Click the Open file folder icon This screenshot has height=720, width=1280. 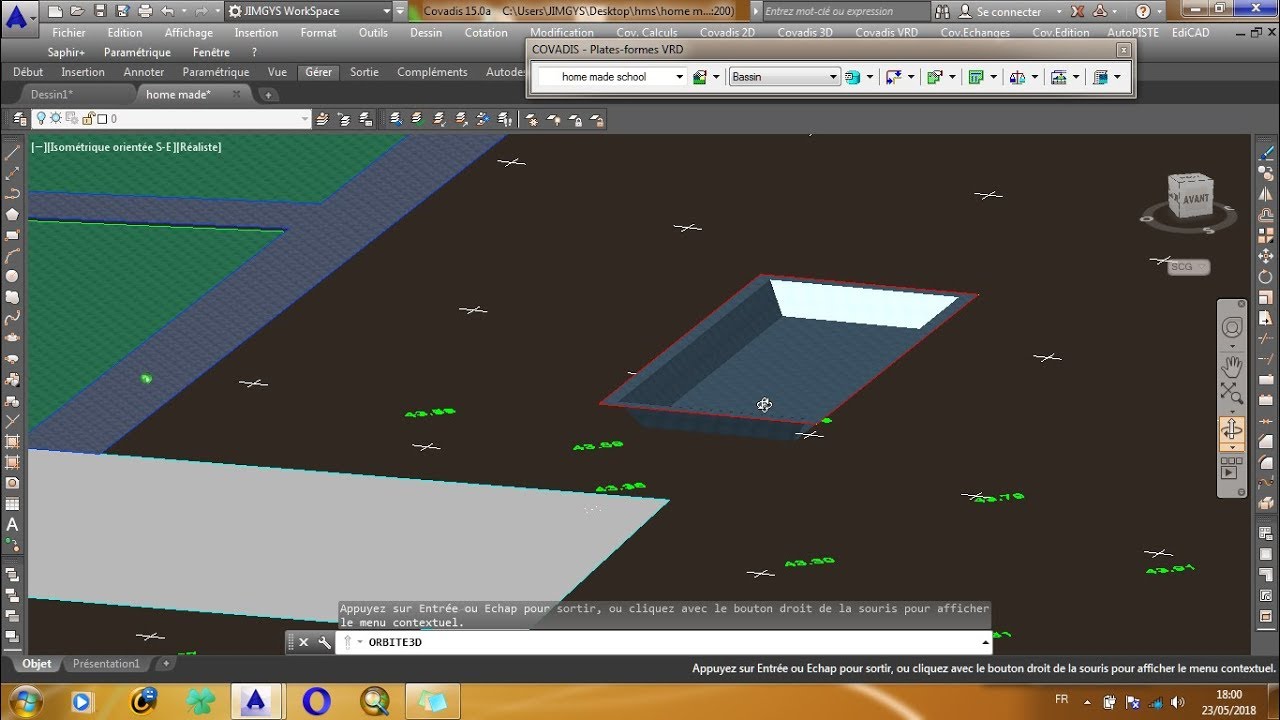[x=77, y=12]
